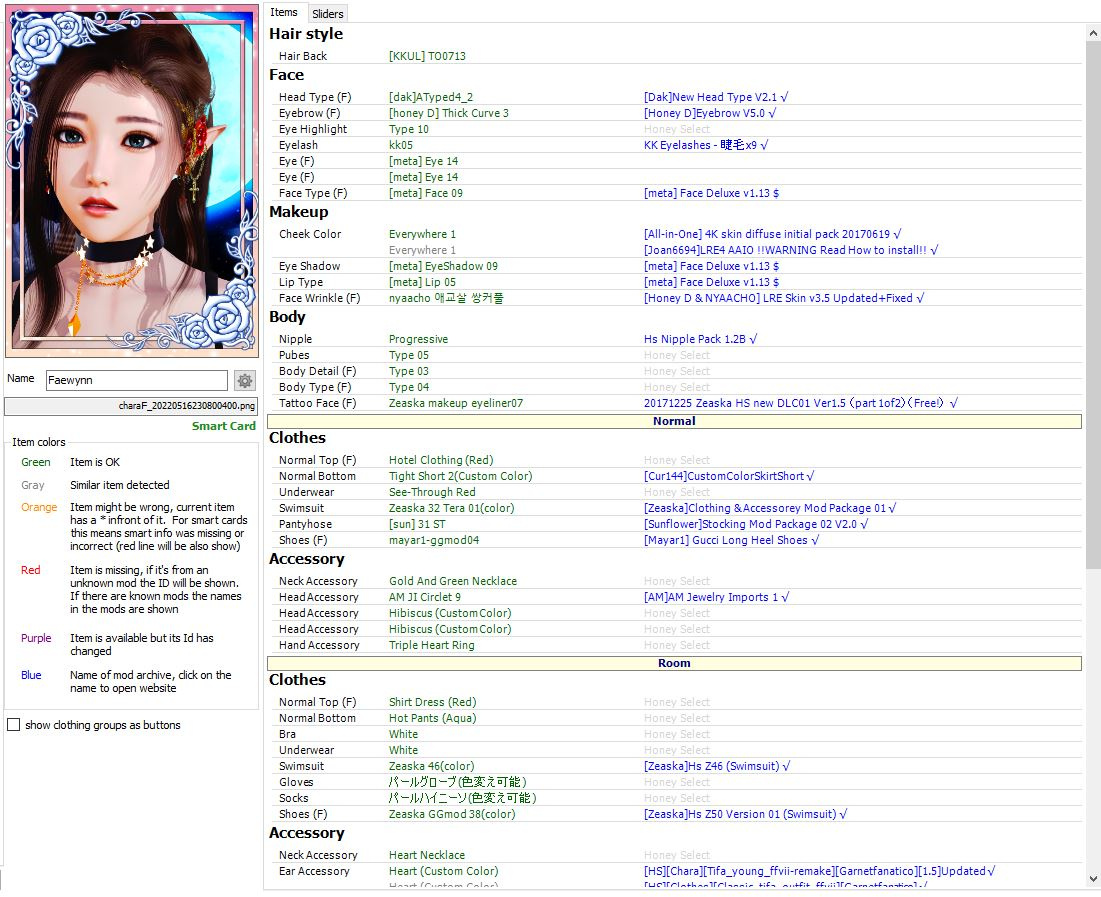Open LRE Skin v3.5 Updated+Fixed link
1101x897 pixels.
click(784, 298)
